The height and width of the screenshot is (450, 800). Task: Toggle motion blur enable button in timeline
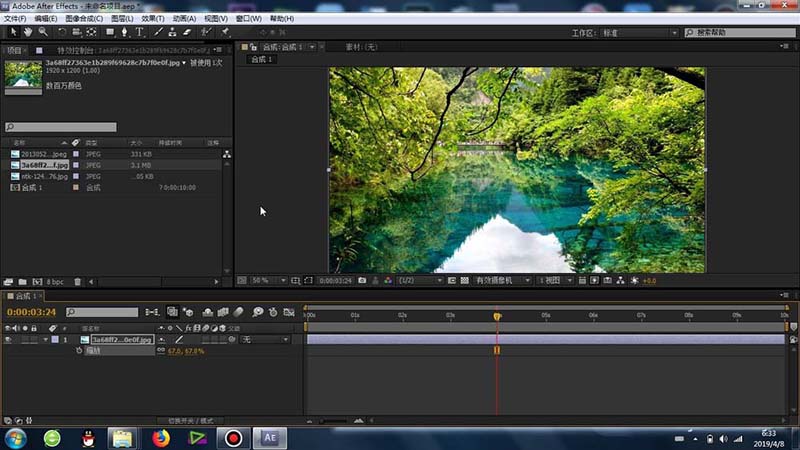click(238, 312)
